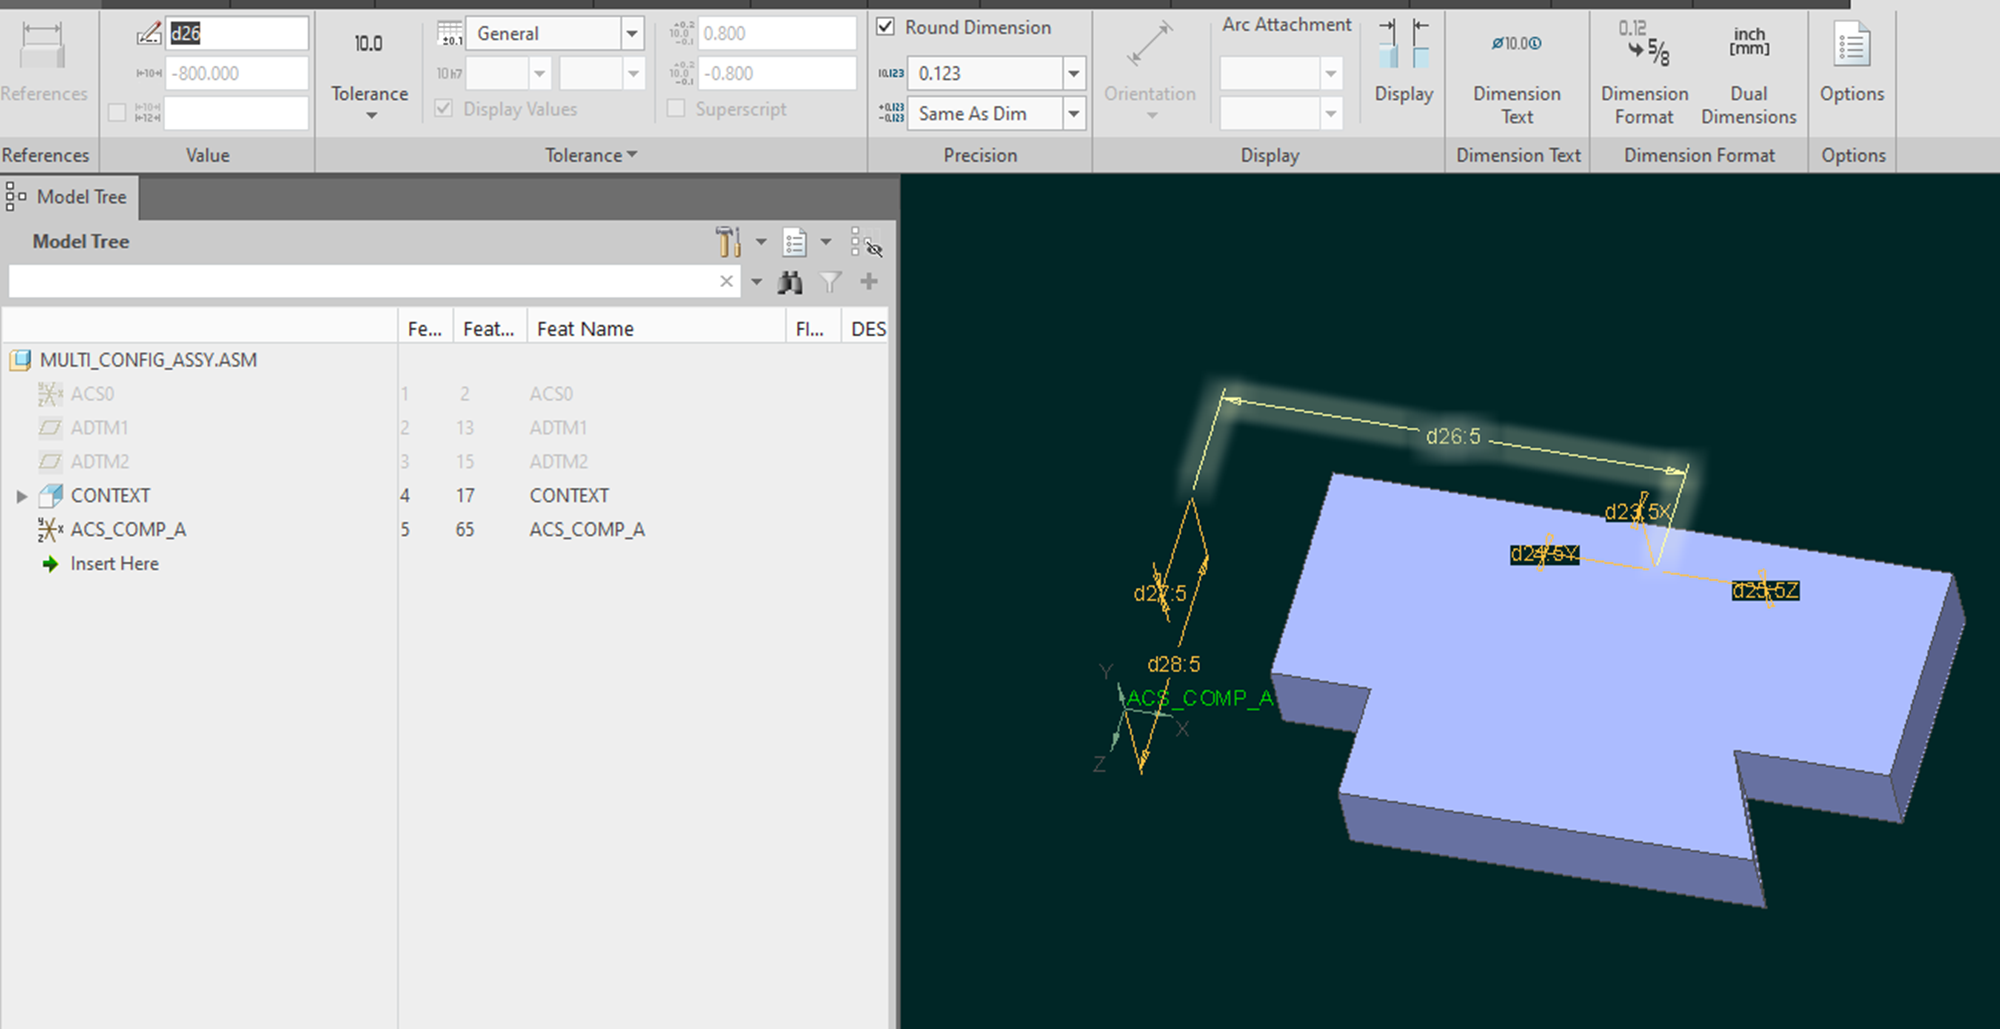
Task: Uncheck the Display Values checkbox
Action: [x=443, y=108]
